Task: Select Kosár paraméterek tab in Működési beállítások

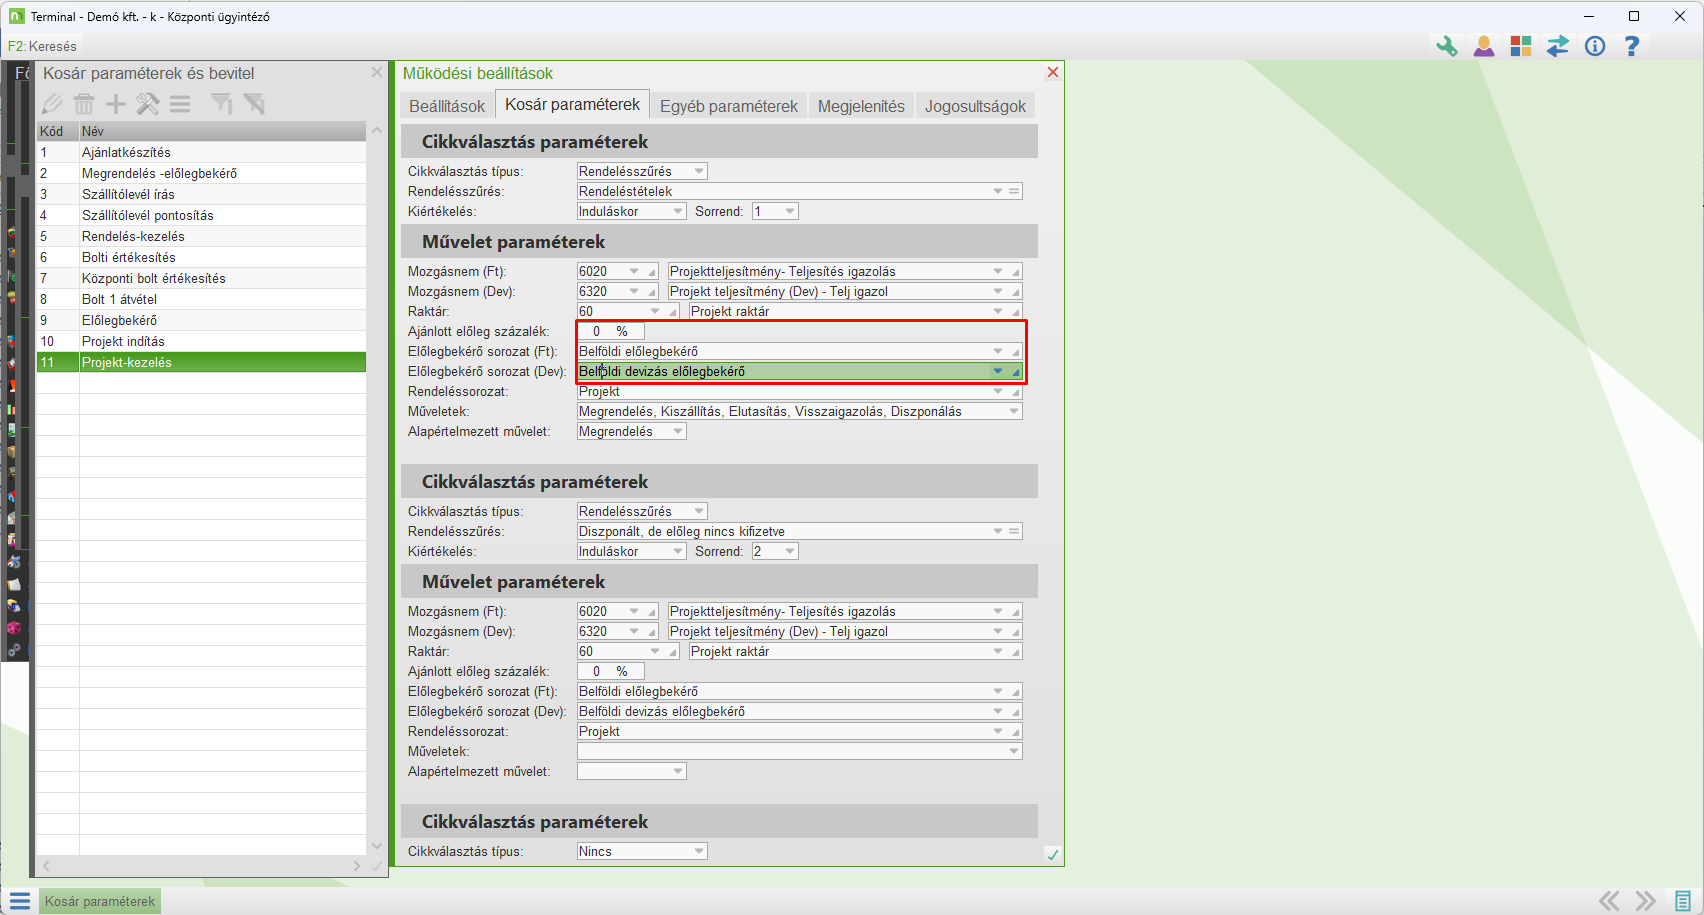Action: [572, 105]
